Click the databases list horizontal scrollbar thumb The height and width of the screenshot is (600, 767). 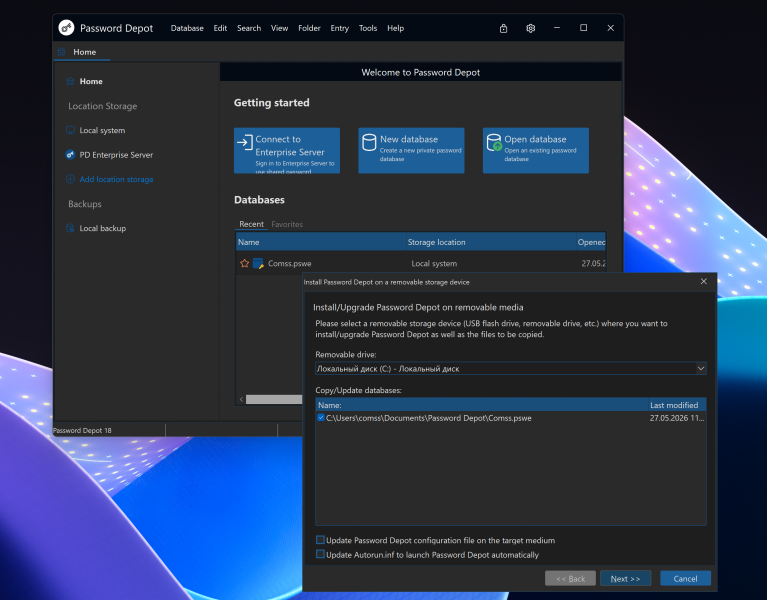pyautogui.click(x=273, y=400)
